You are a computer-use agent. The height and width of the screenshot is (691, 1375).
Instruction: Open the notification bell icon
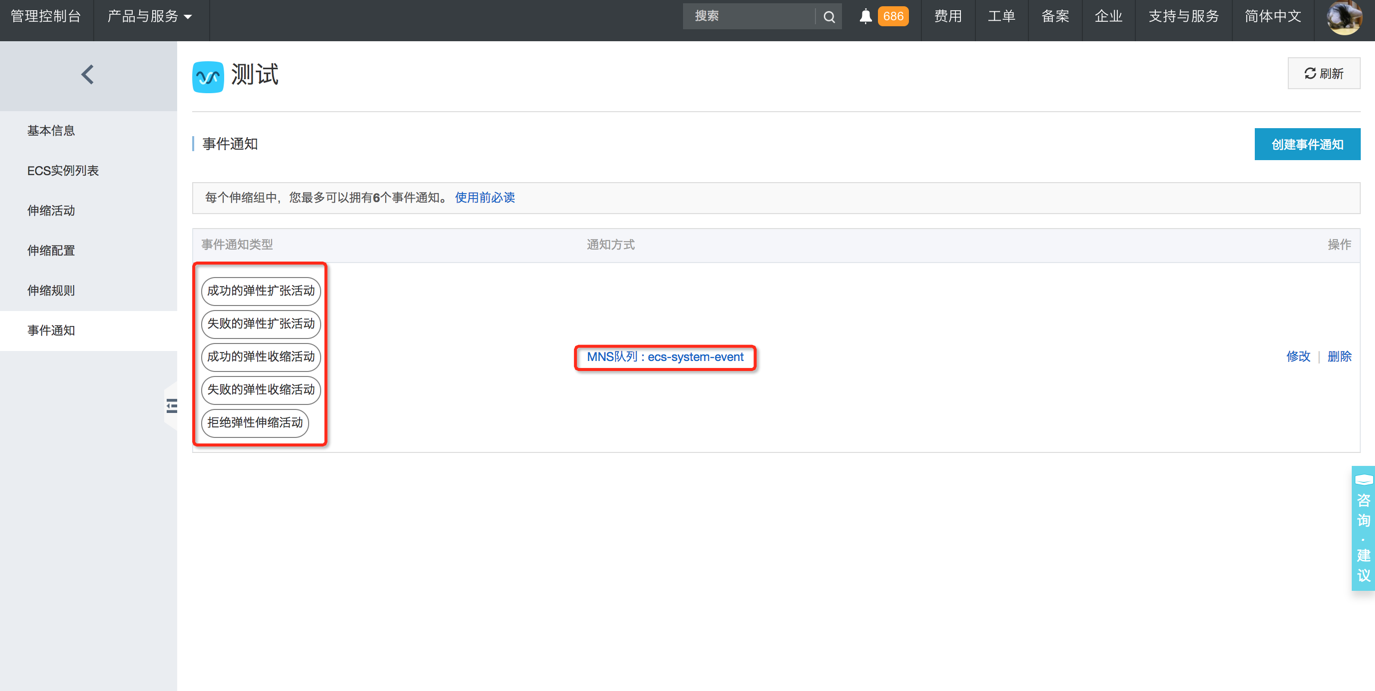(866, 16)
